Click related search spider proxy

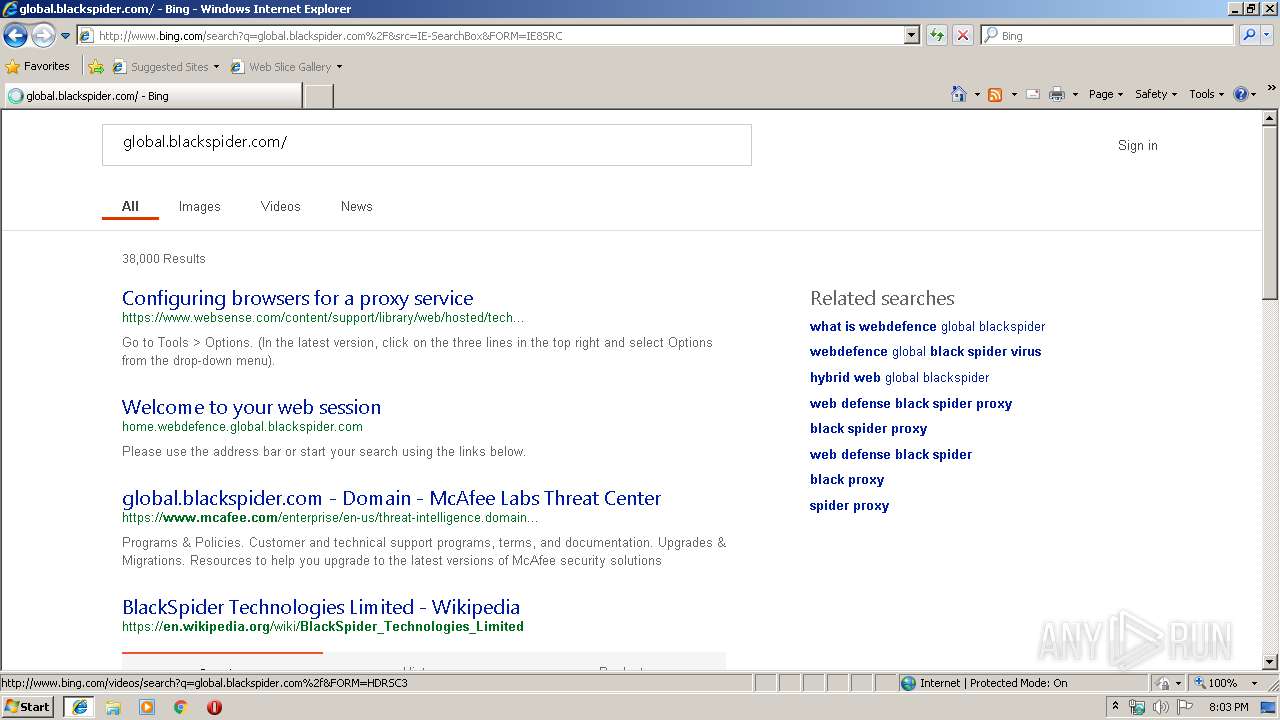(x=849, y=505)
